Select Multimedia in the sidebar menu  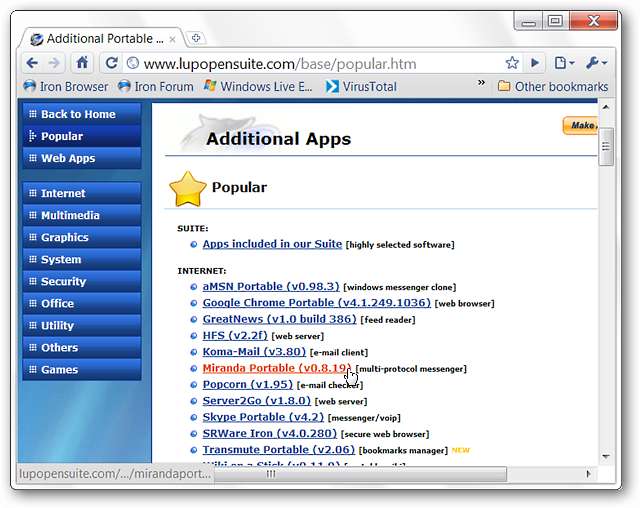click(81, 215)
